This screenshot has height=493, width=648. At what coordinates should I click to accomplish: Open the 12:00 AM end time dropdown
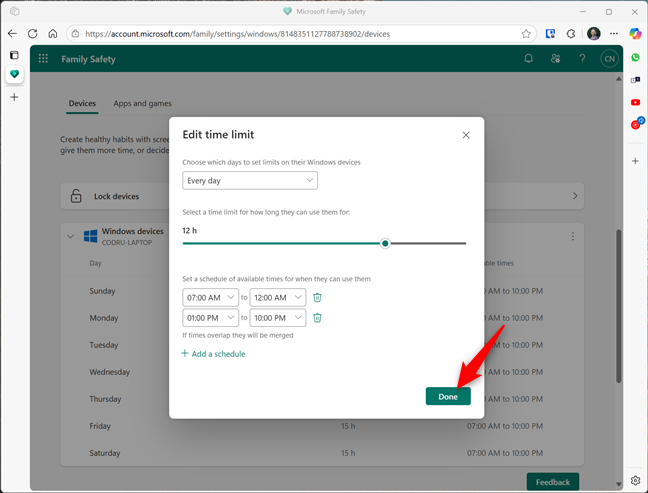click(278, 297)
